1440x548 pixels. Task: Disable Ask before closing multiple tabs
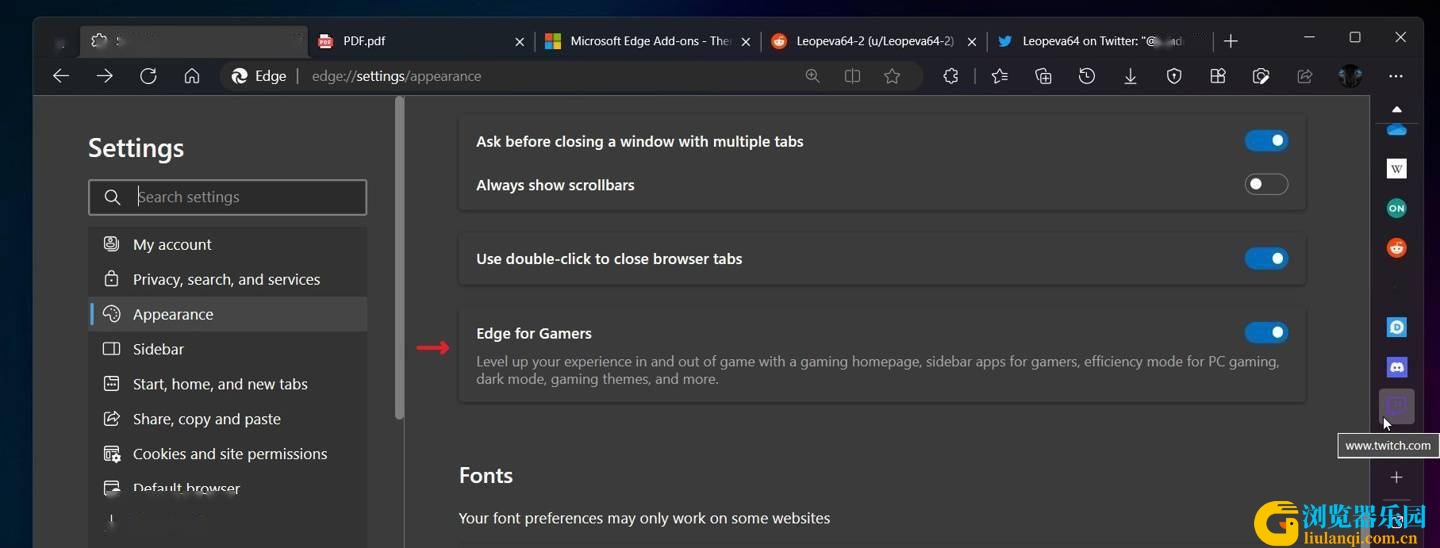pos(1266,141)
